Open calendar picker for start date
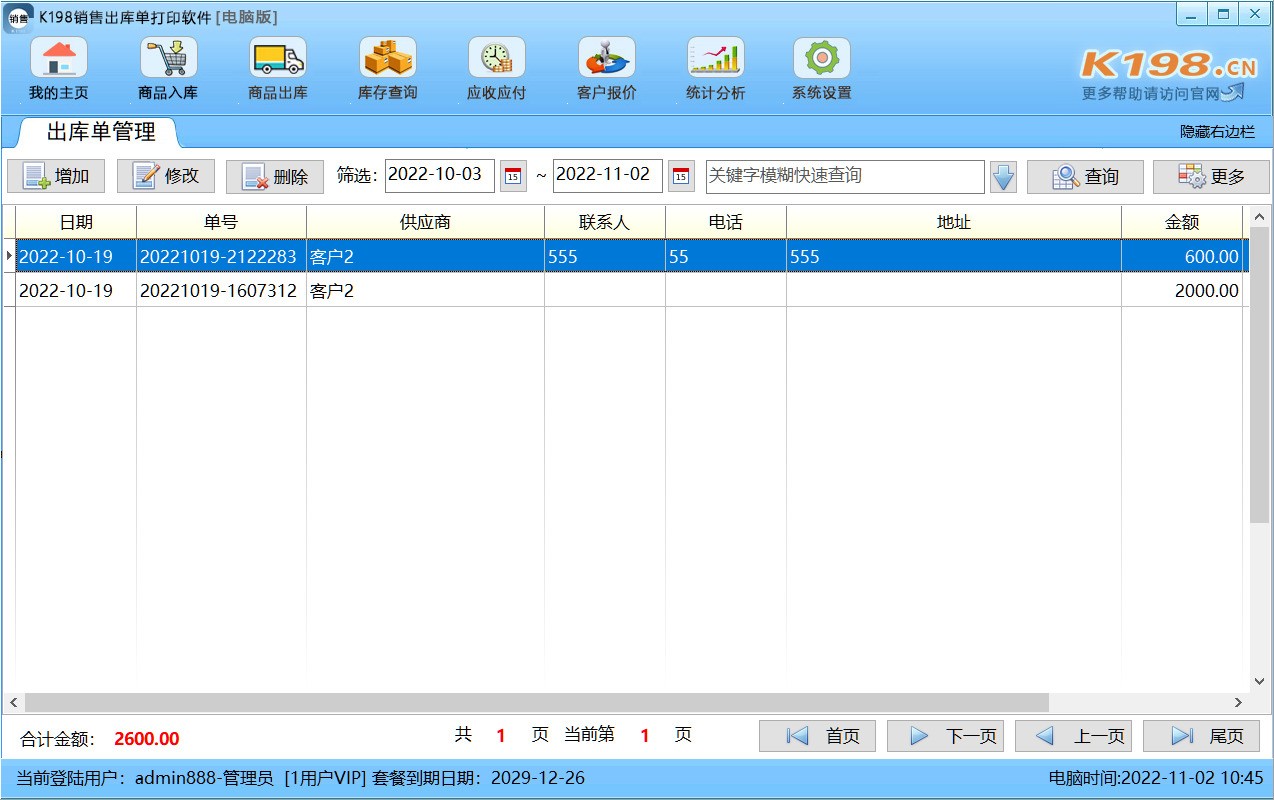 pos(513,177)
